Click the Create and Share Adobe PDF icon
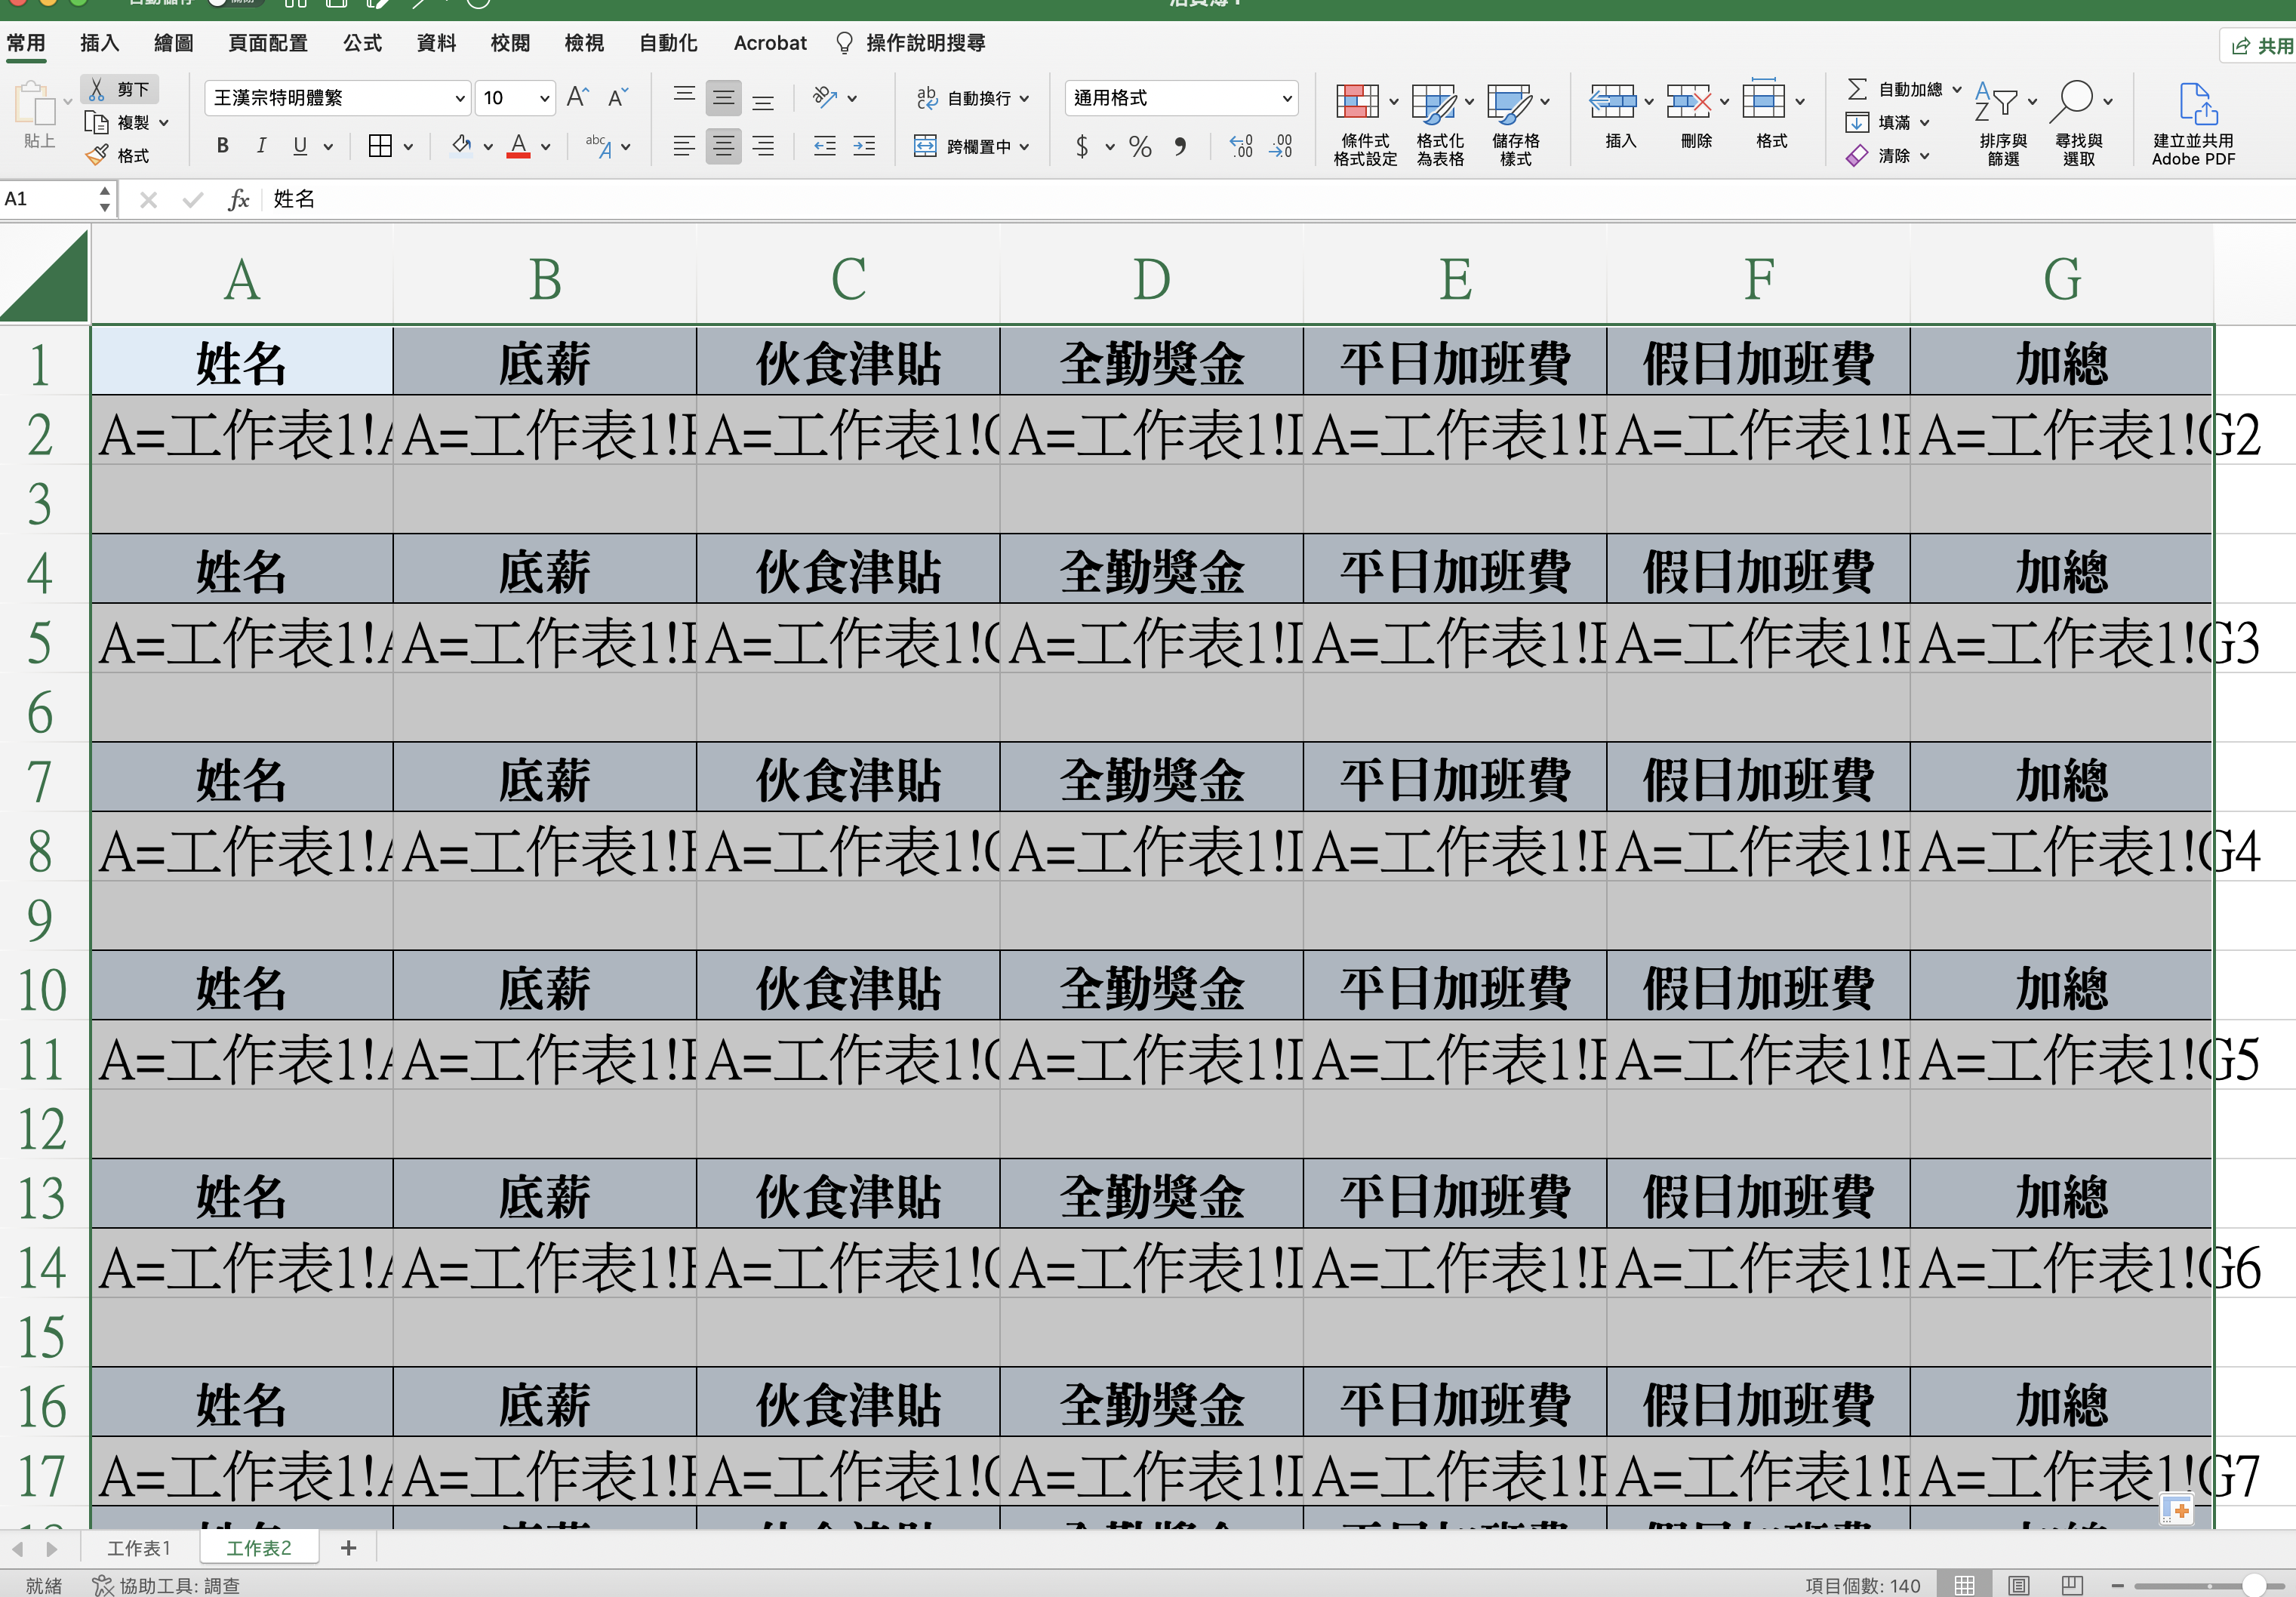Screen dimensions: 2296x1597 pyautogui.click(x=2196, y=104)
